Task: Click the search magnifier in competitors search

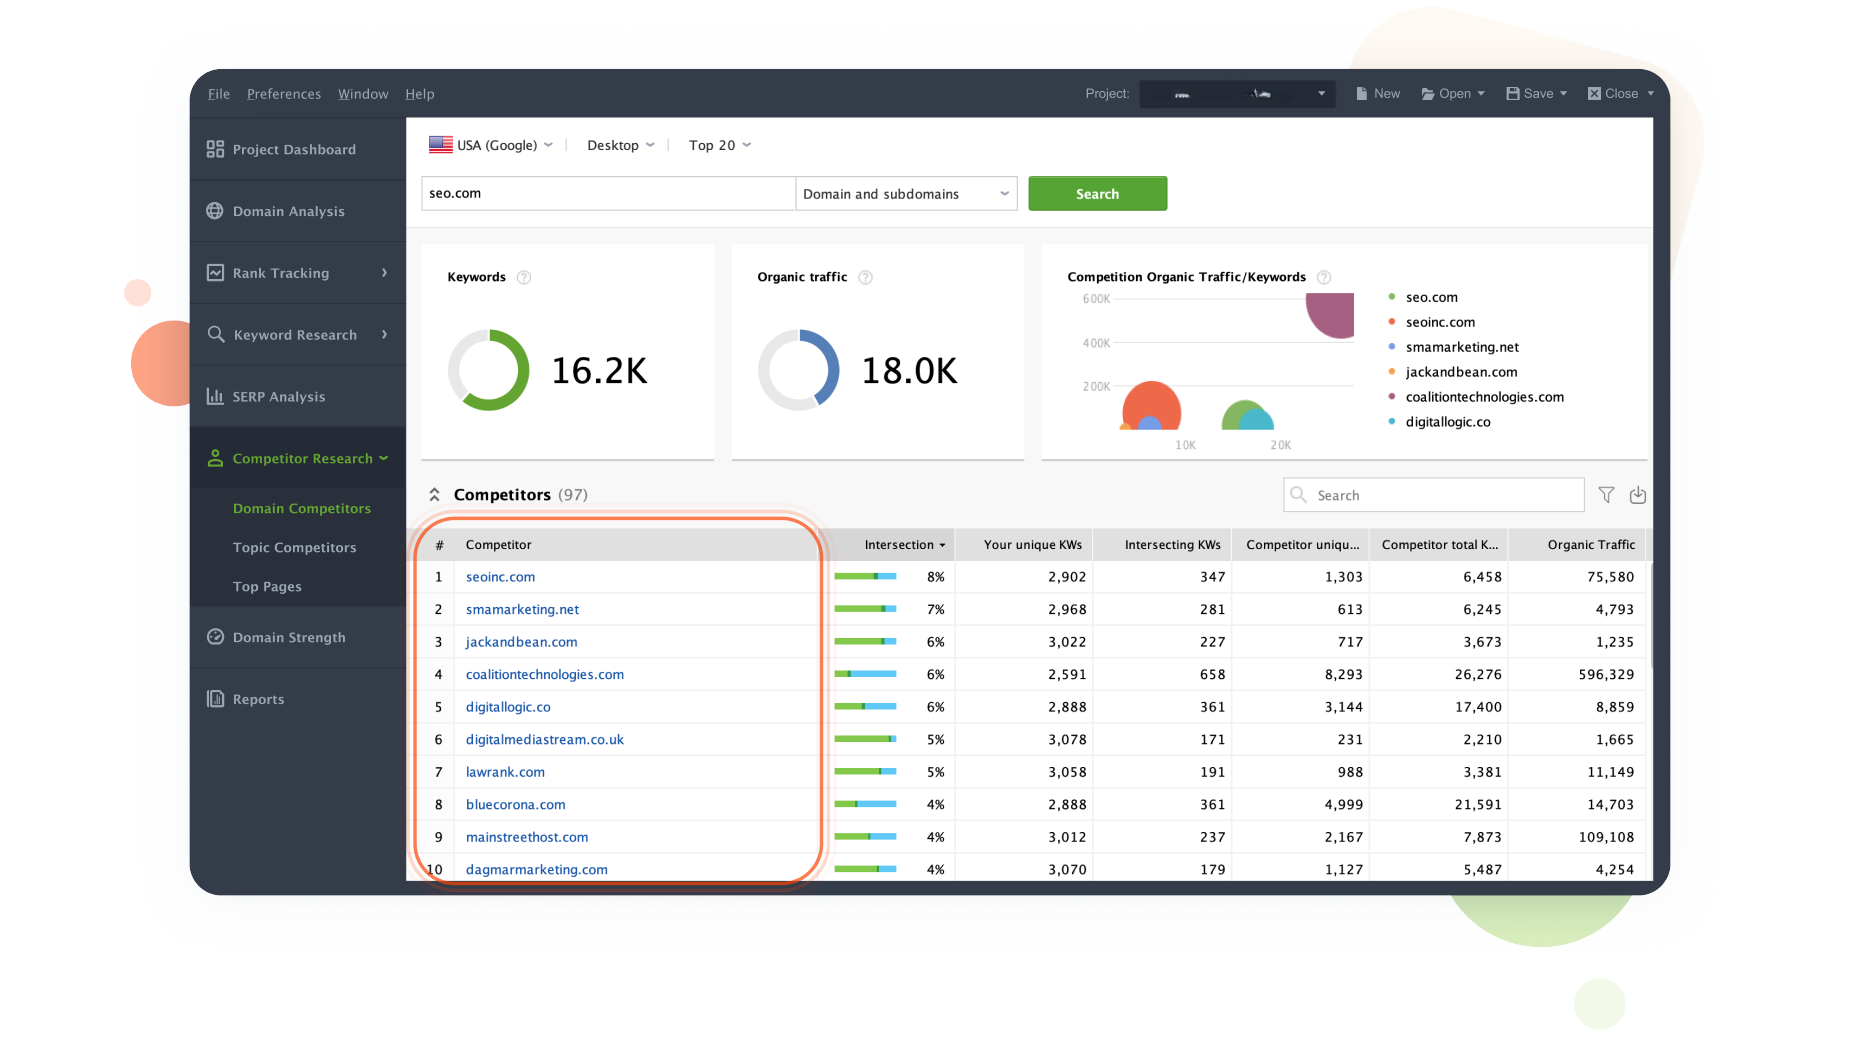Action: tap(1299, 495)
